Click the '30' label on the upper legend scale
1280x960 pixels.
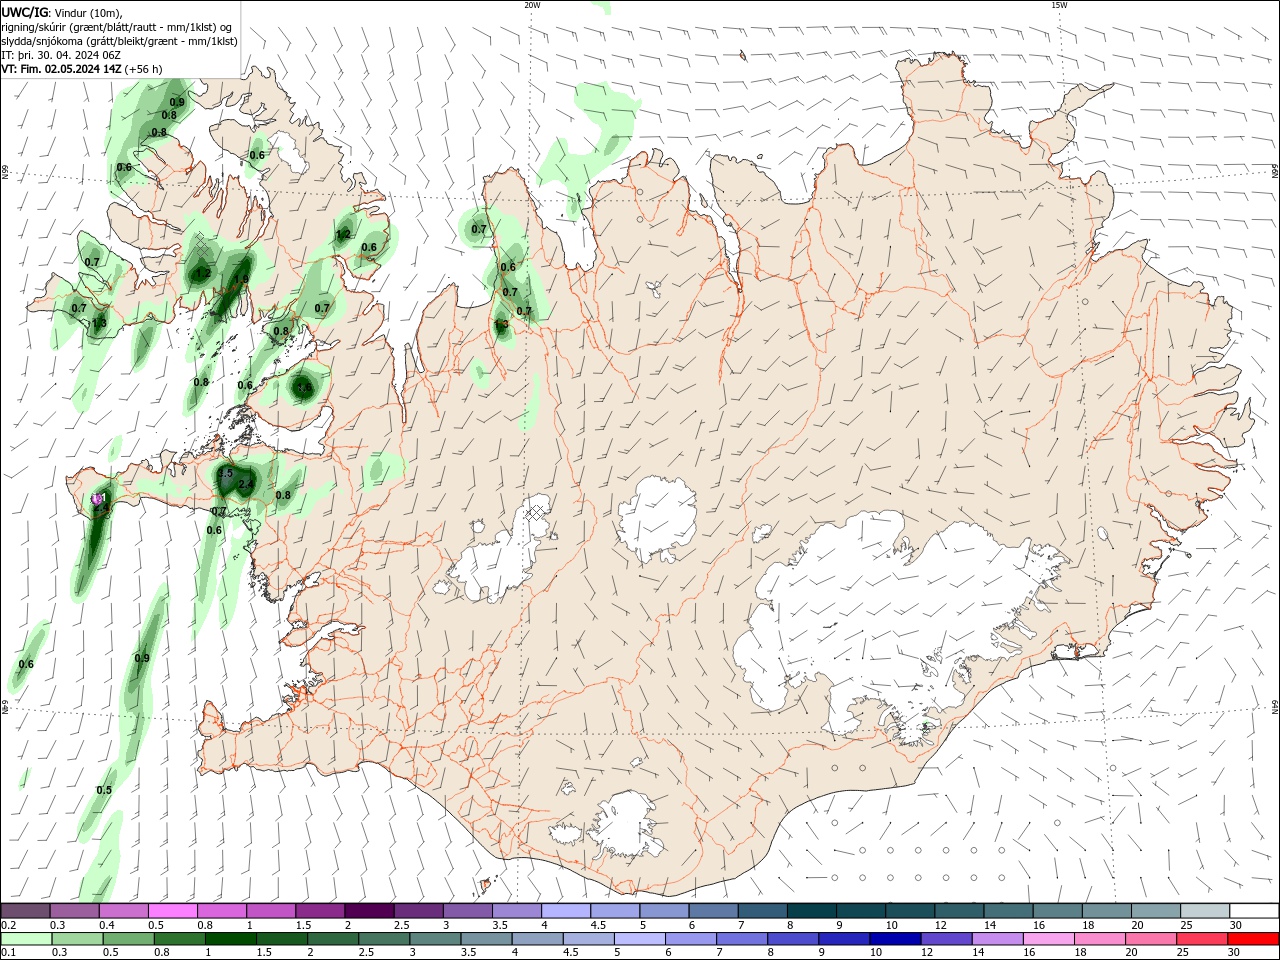click(x=1236, y=925)
